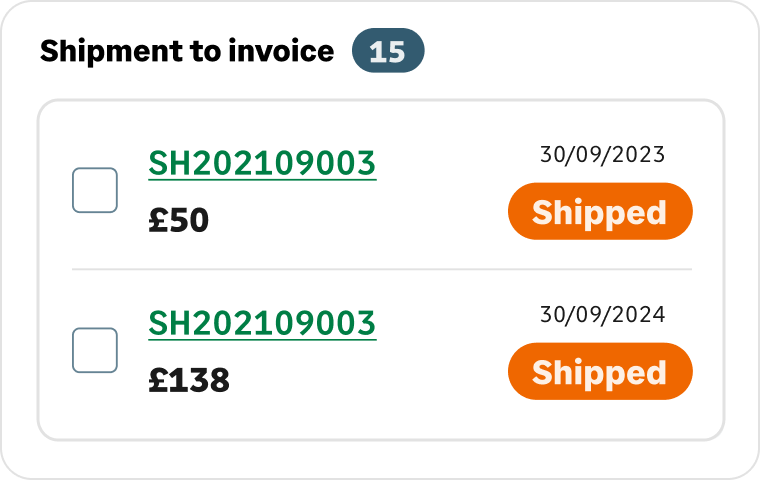Screen dimensions: 760x480
Task: Click the pound sign in £138
Action: click(158, 381)
